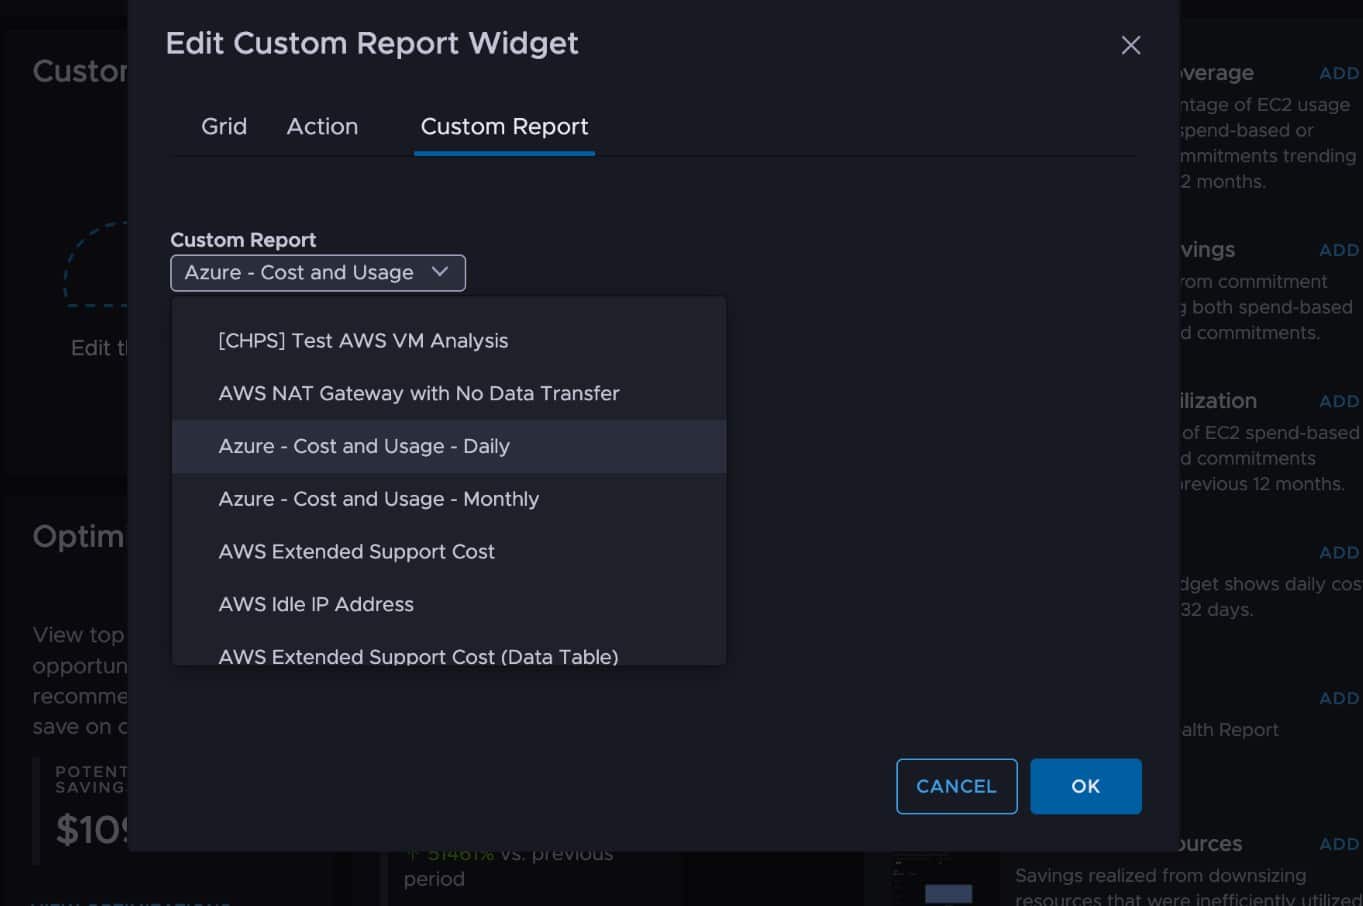Select Azure - Cost and Usage - Monthly
Viewport: 1363px width, 906px height.
[x=449, y=499]
